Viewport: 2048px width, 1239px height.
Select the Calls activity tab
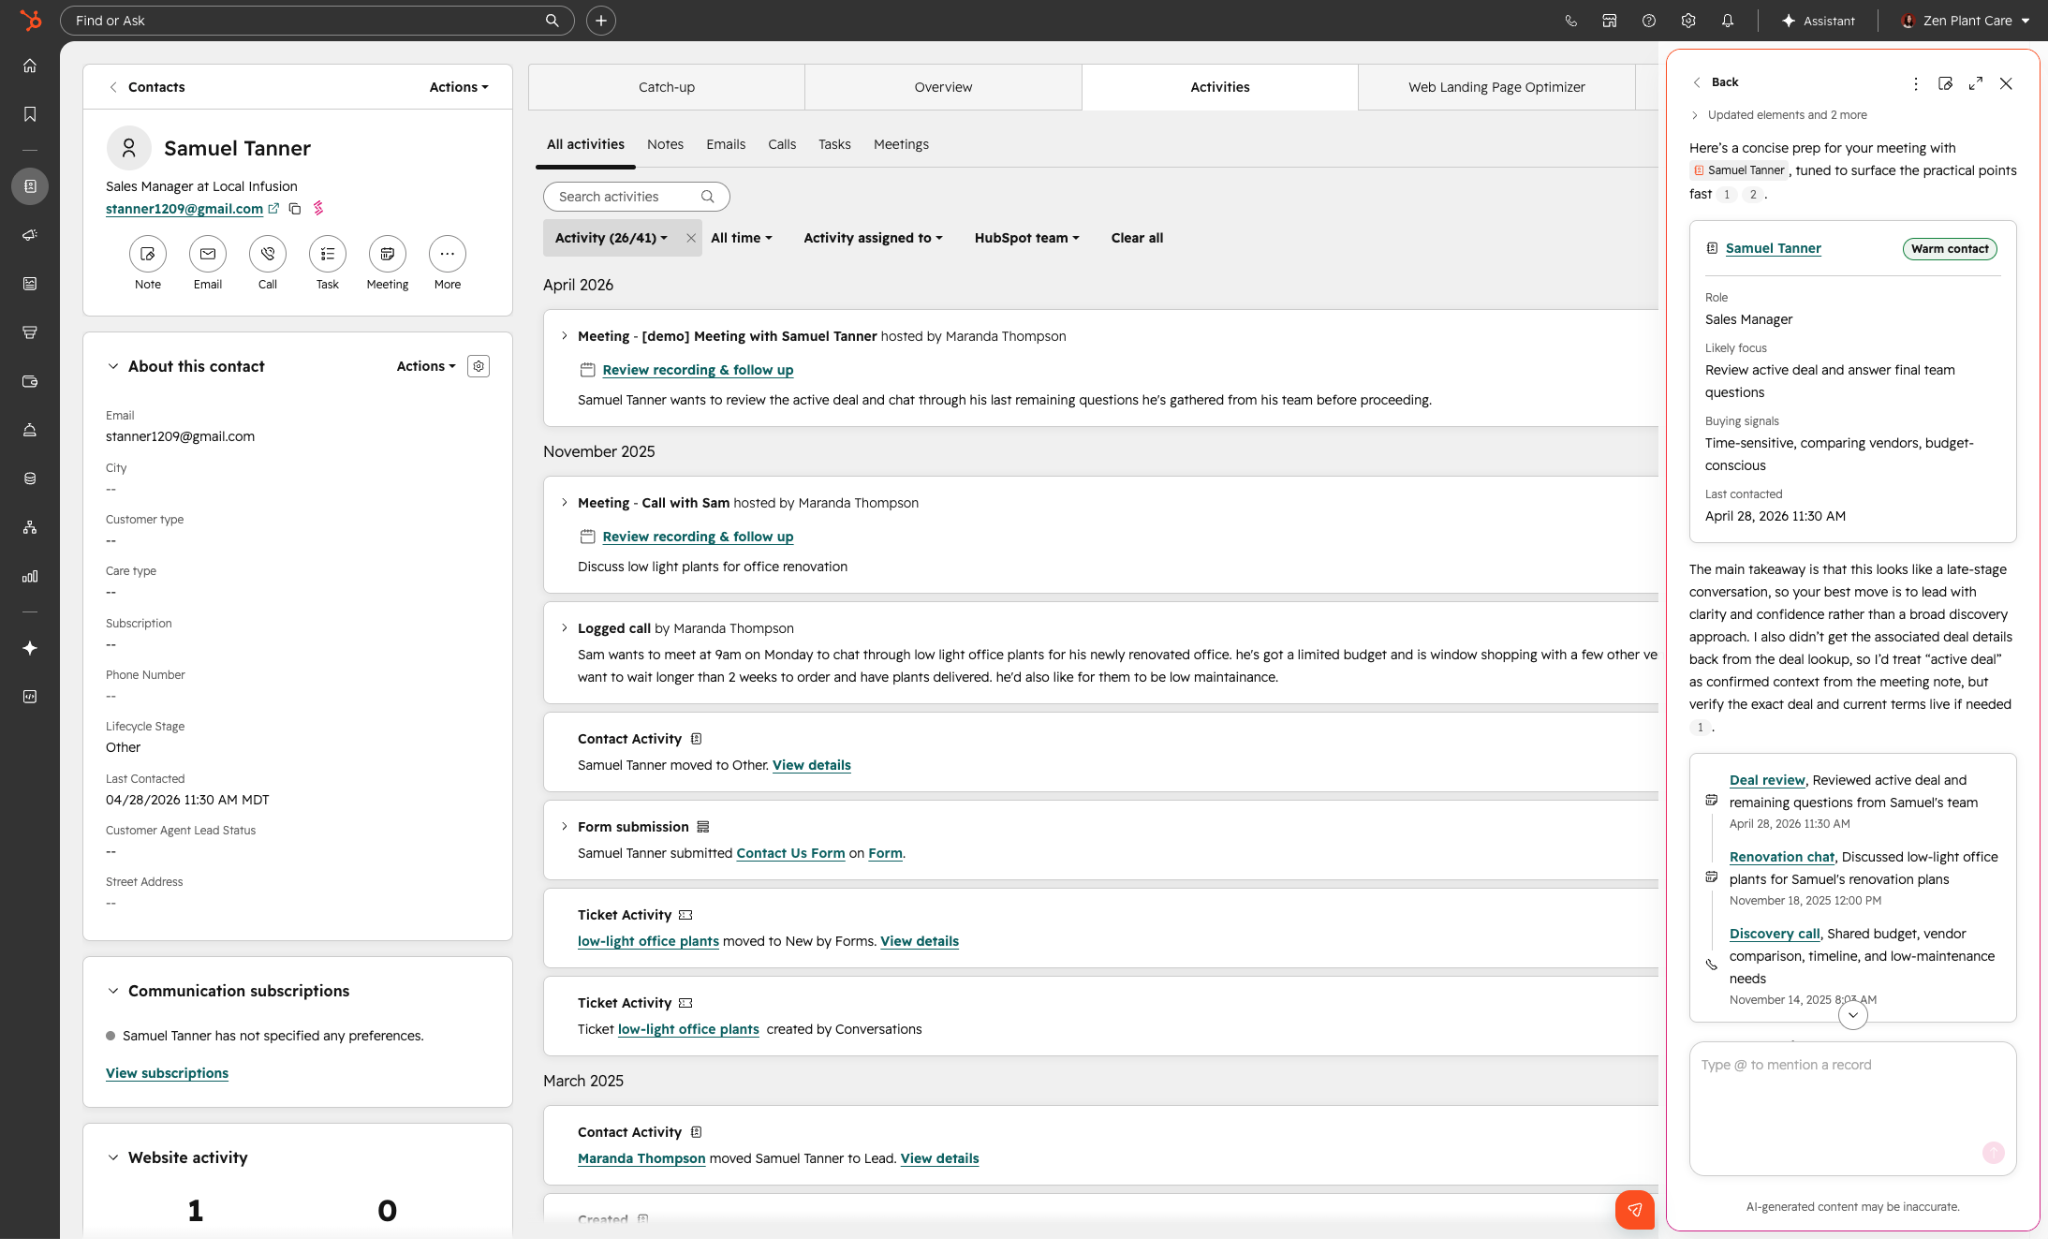782,144
